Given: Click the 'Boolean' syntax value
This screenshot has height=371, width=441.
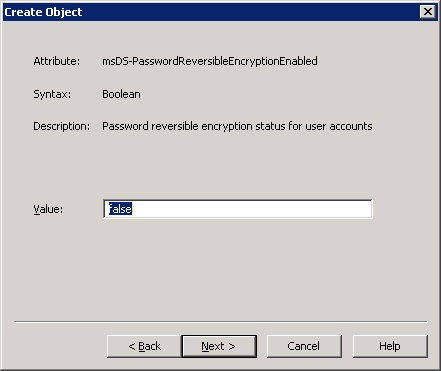Looking at the screenshot, I should coord(121,94).
